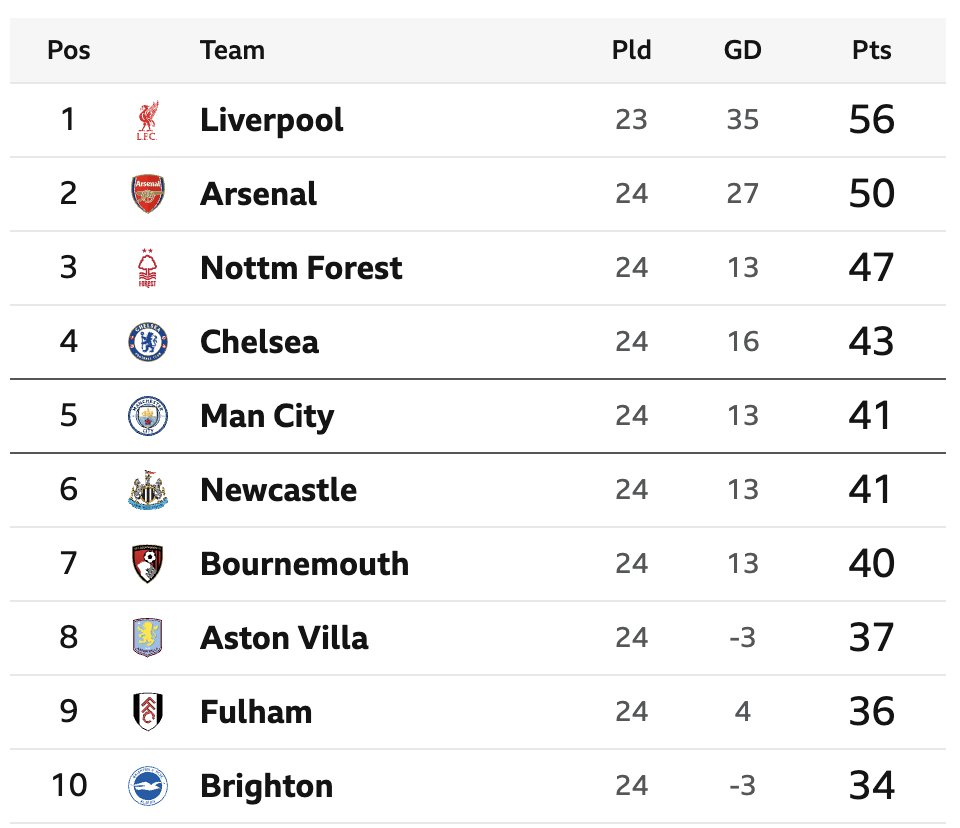Image resolution: width=960 pixels, height=828 pixels.
Task: Click the Man City club crest
Action: click(148, 416)
